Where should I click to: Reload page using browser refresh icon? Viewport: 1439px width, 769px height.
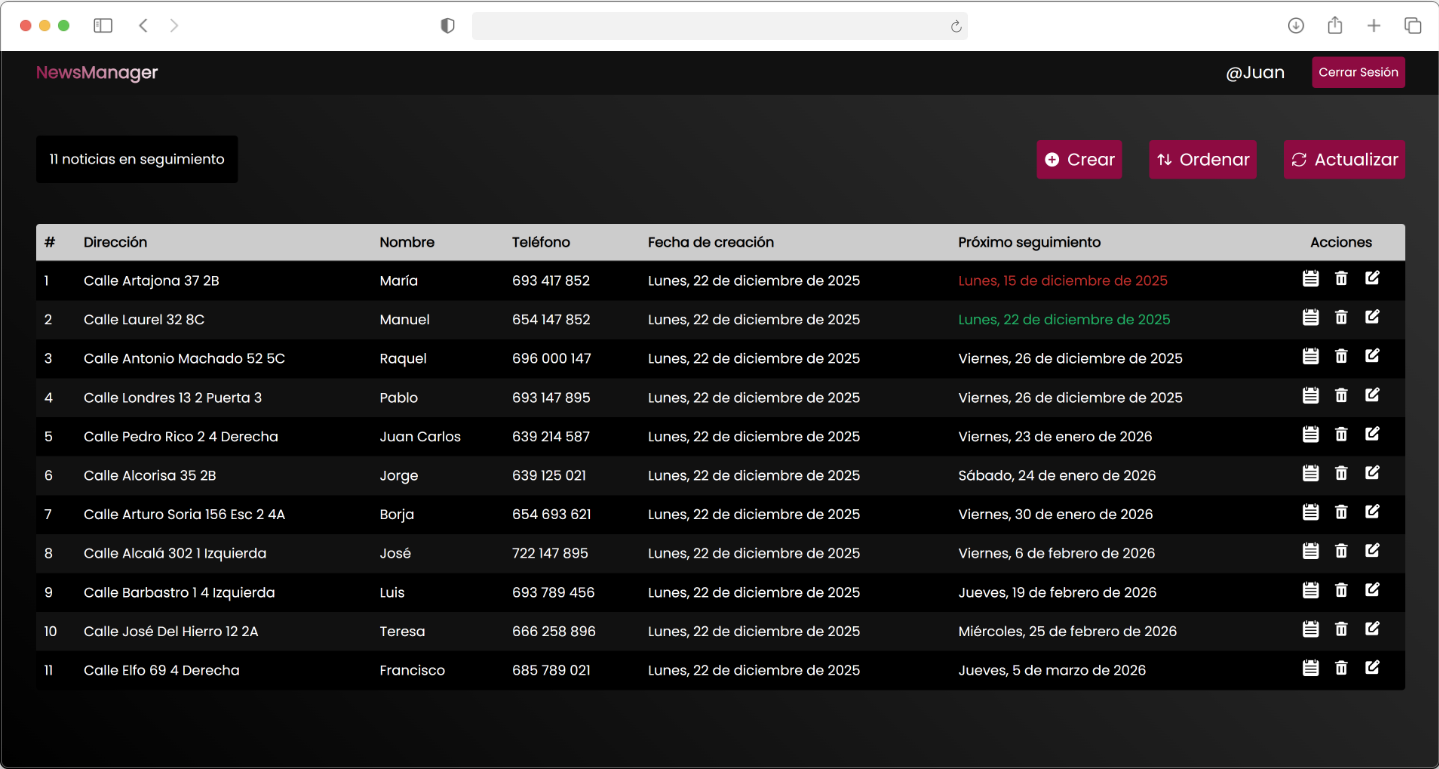coord(956,27)
